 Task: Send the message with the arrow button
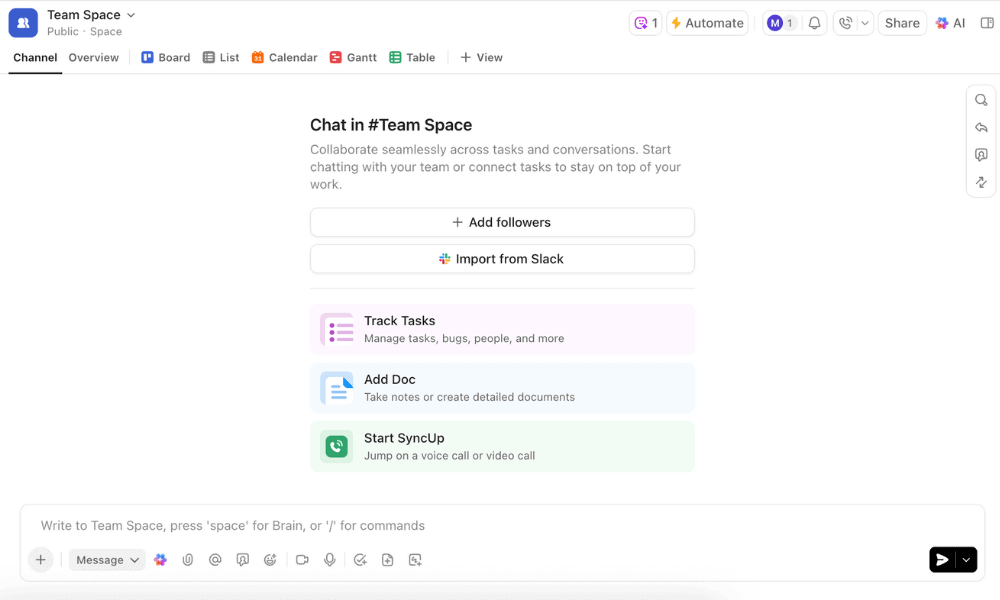point(942,560)
